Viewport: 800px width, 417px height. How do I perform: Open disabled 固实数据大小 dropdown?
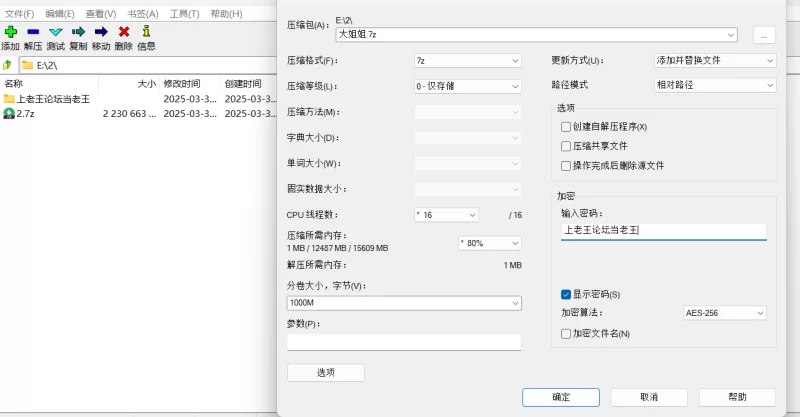[468, 189]
